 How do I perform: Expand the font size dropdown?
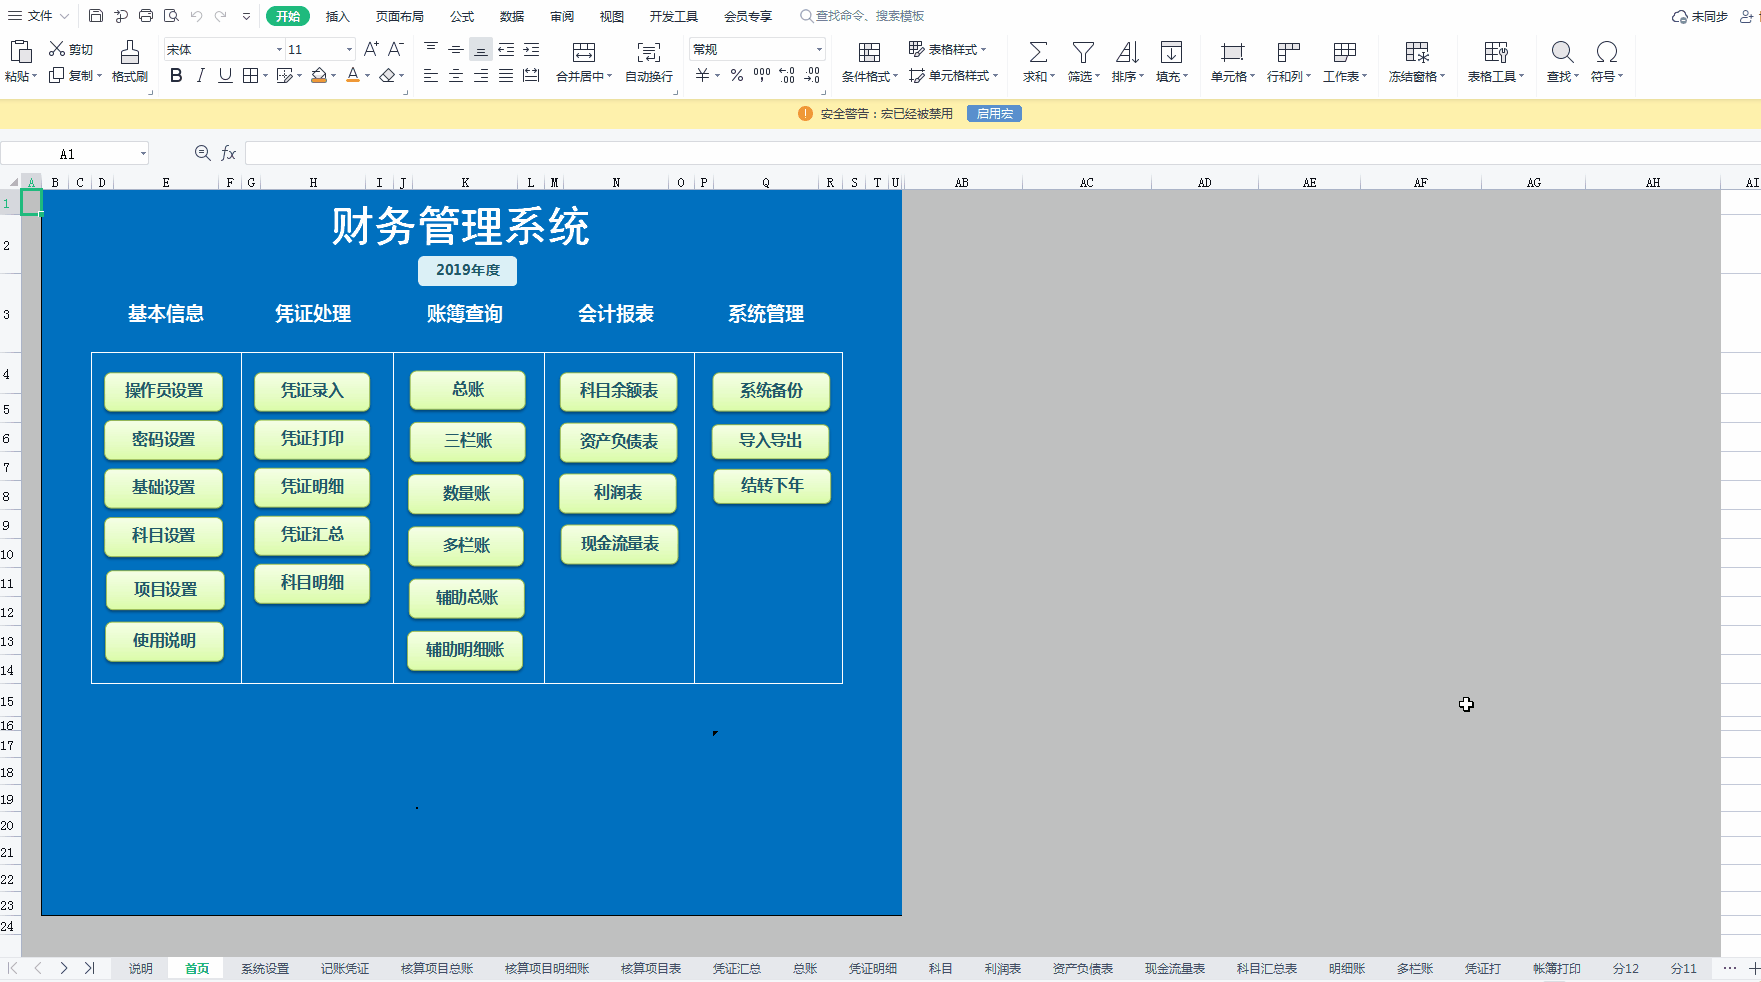pos(349,48)
